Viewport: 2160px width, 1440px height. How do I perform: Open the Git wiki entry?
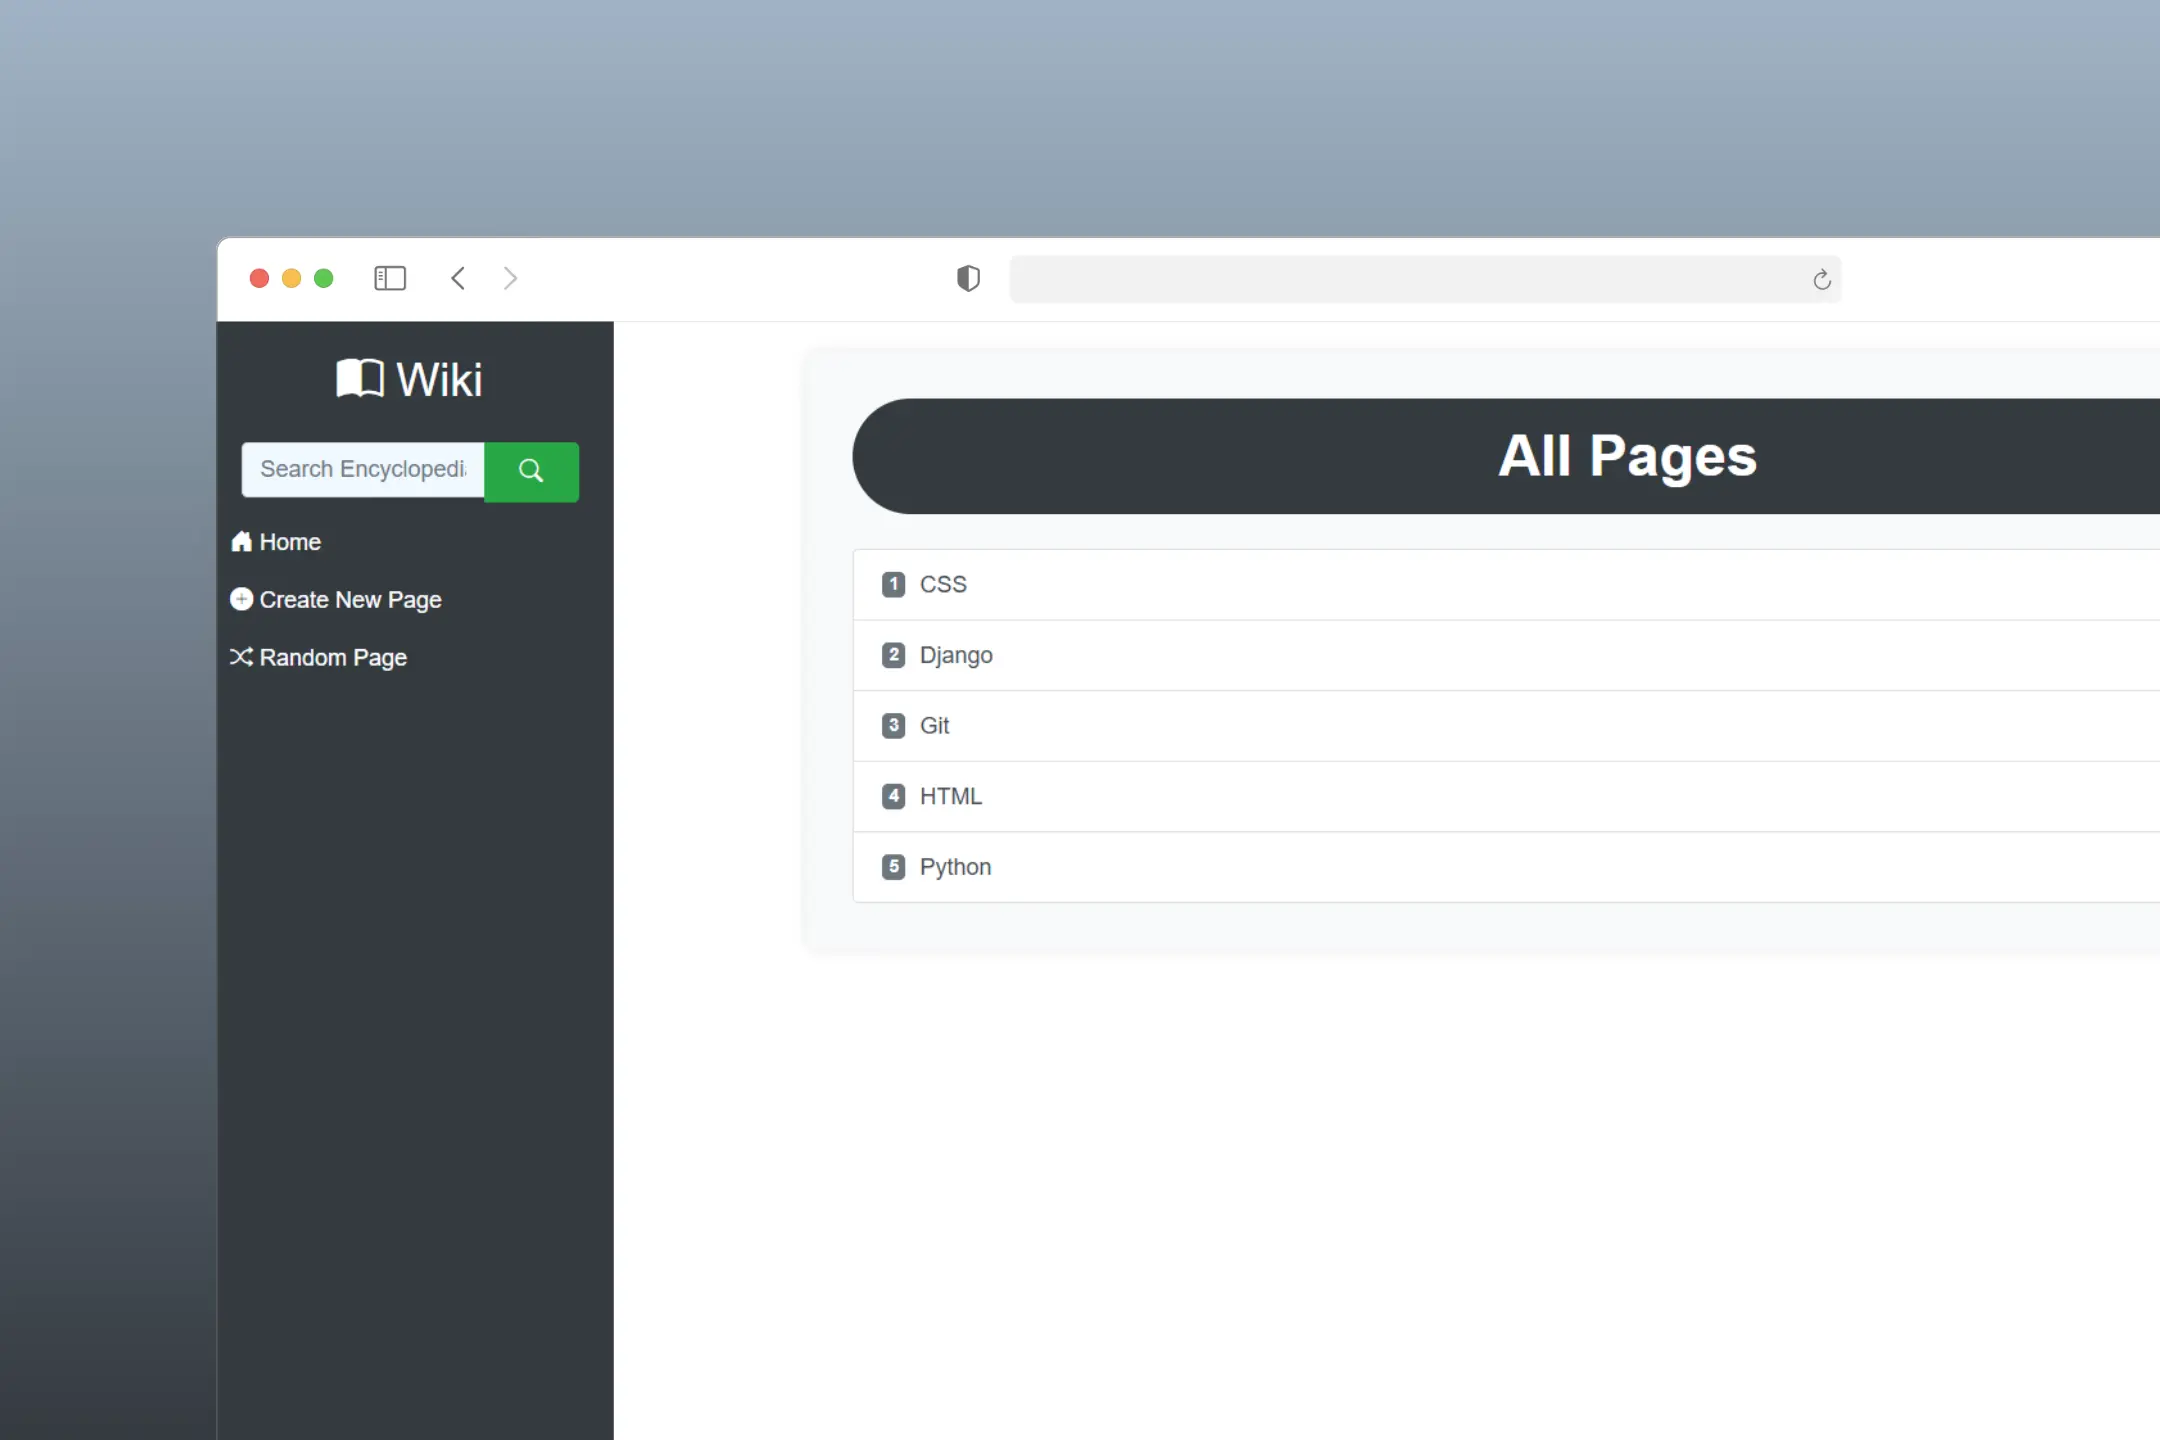tap(934, 725)
